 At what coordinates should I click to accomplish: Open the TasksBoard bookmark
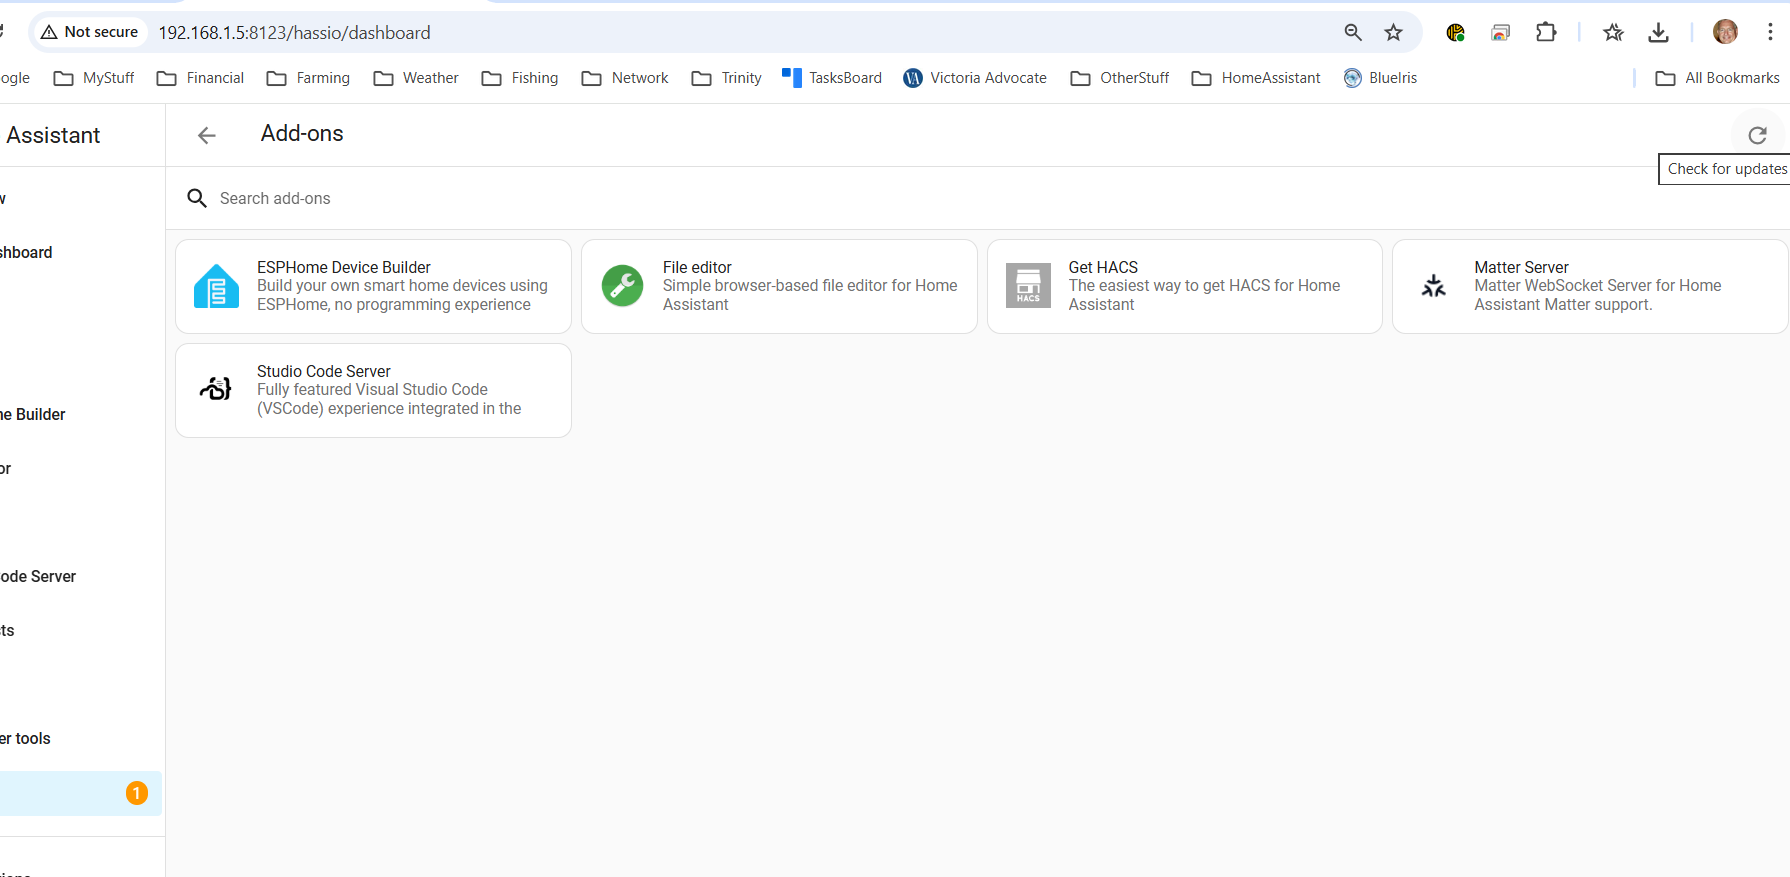click(x=832, y=78)
